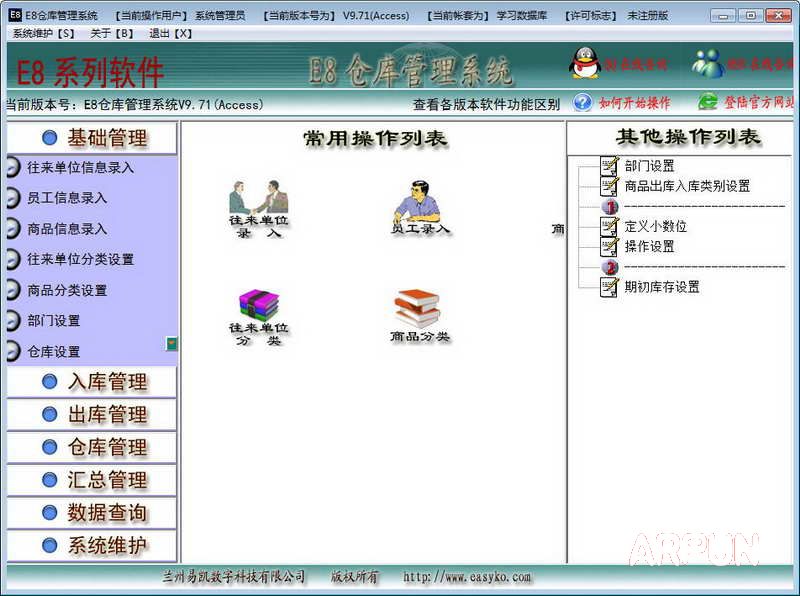Click the notepad icon beside 定义小数位

click(609, 227)
